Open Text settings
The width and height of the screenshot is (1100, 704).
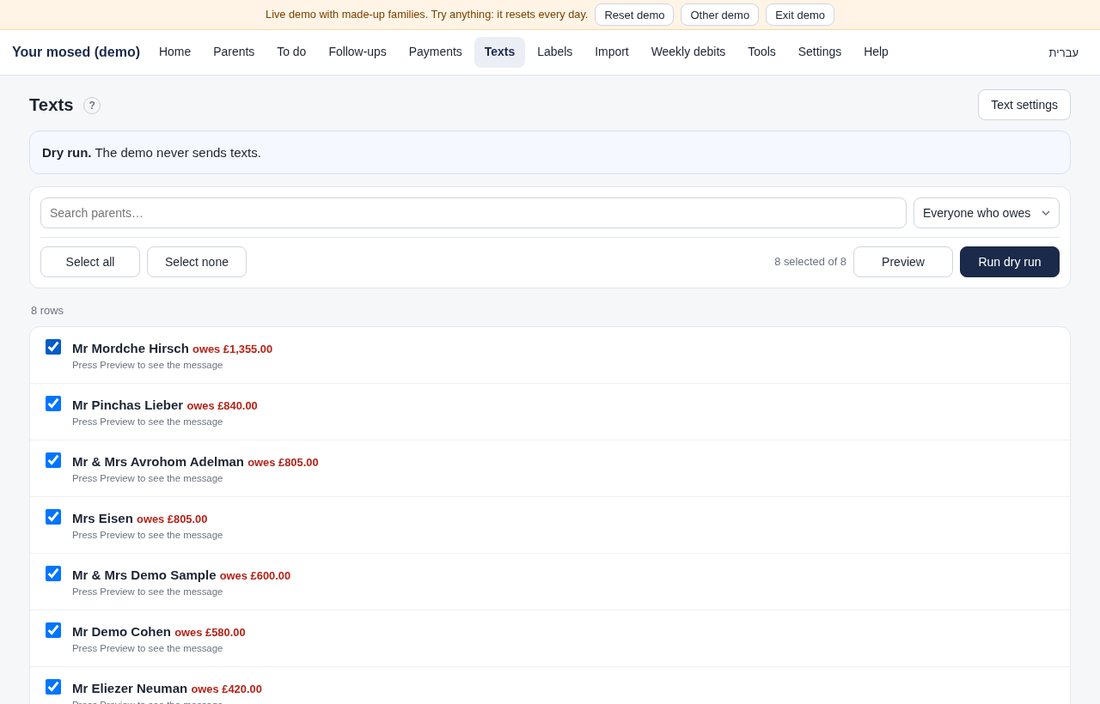click(1024, 104)
